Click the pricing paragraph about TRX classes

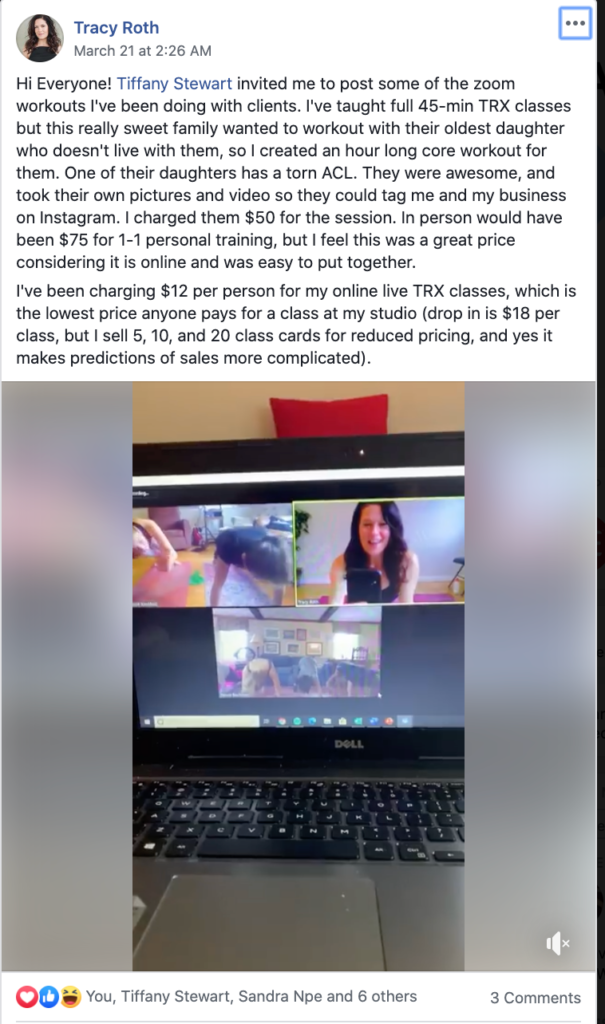(x=297, y=325)
